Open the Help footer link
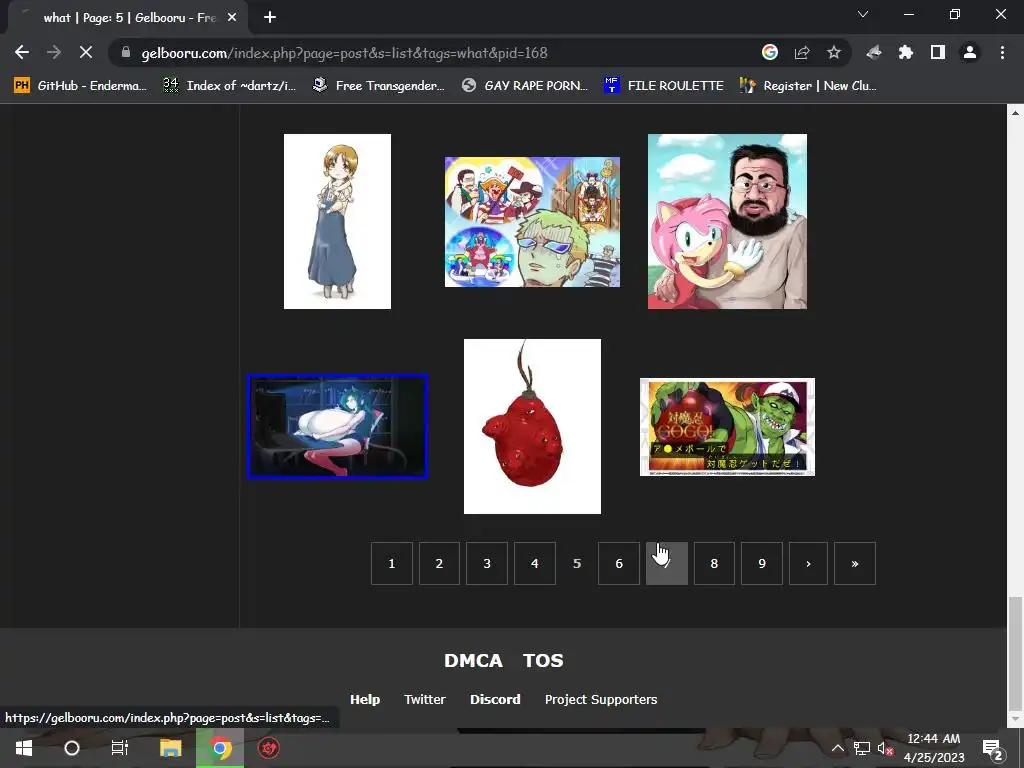 (364, 699)
